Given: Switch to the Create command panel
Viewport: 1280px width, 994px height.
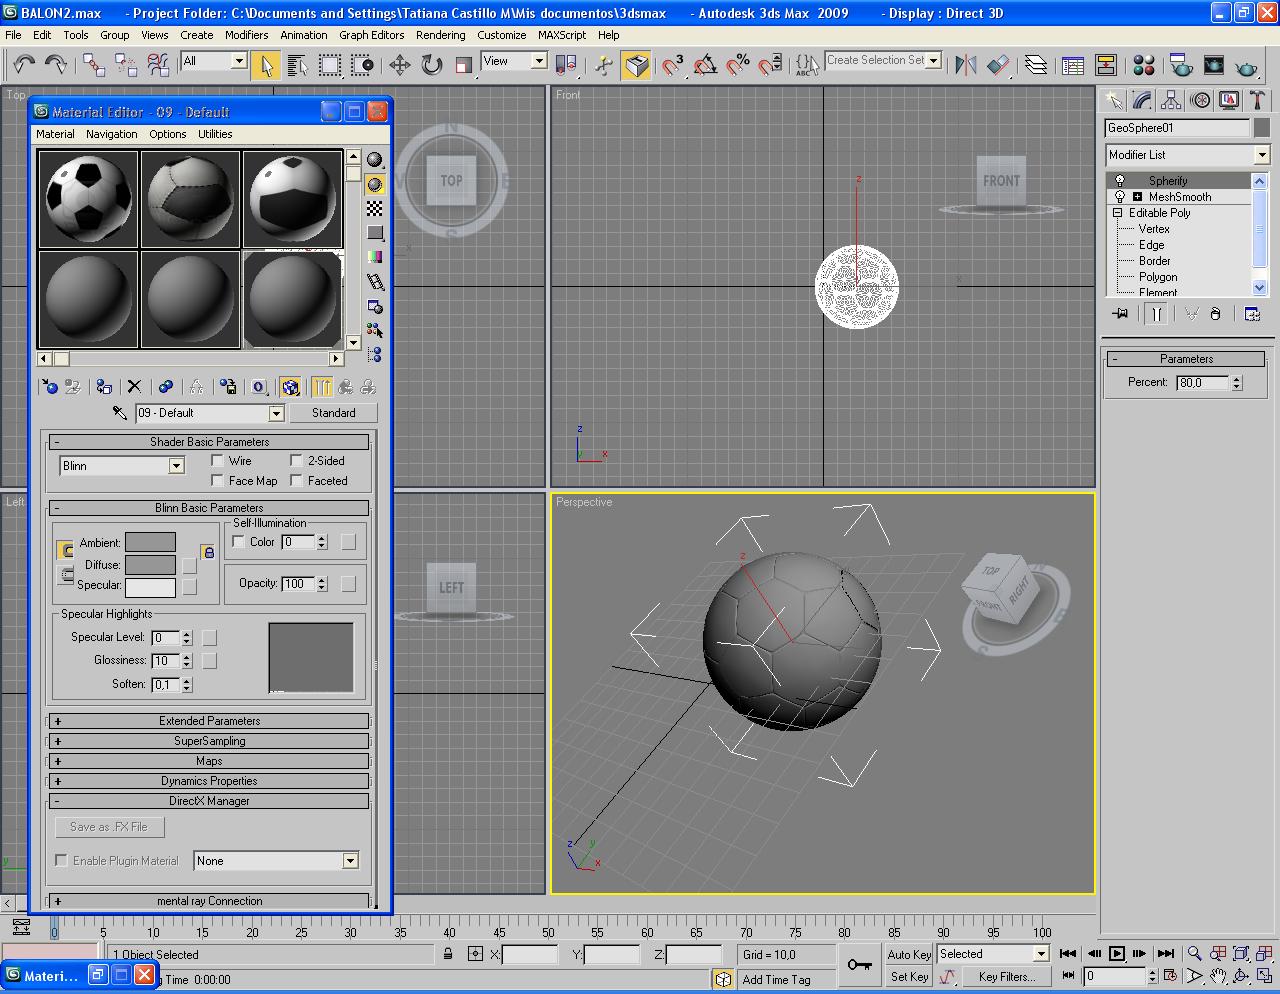Looking at the screenshot, I should (1113, 100).
